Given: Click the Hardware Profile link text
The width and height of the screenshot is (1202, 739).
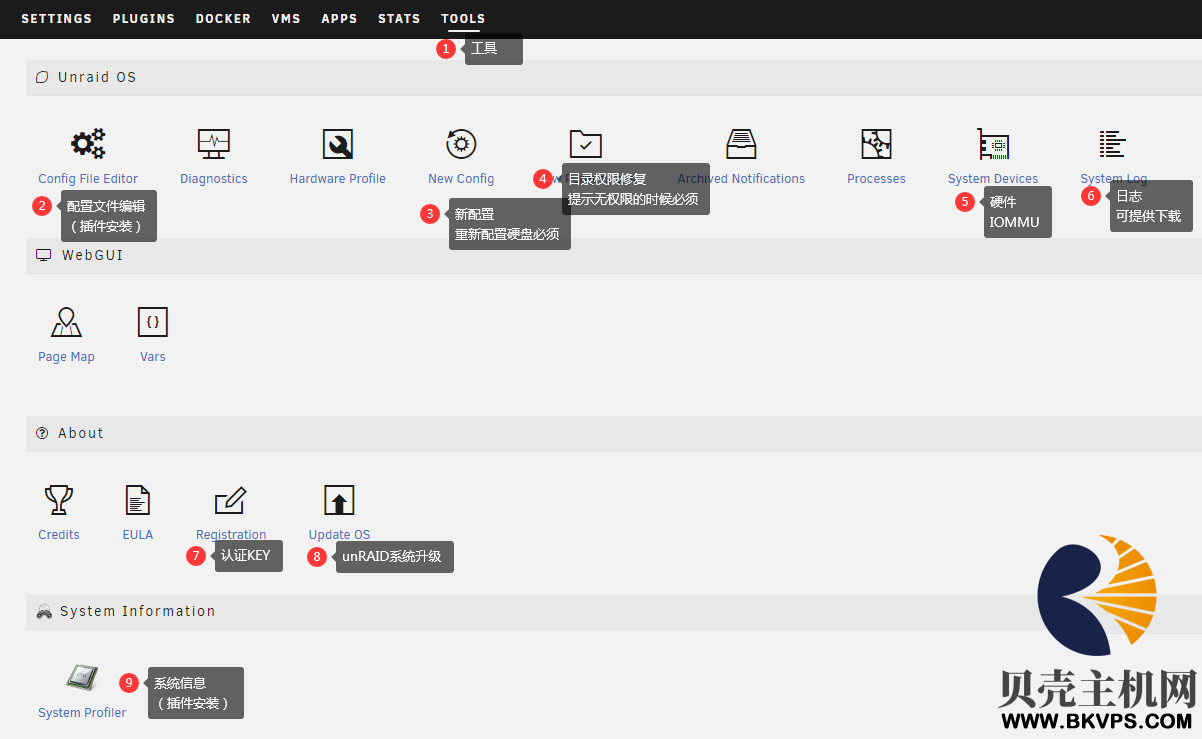Looking at the screenshot, I should click(x=338, y=179).
